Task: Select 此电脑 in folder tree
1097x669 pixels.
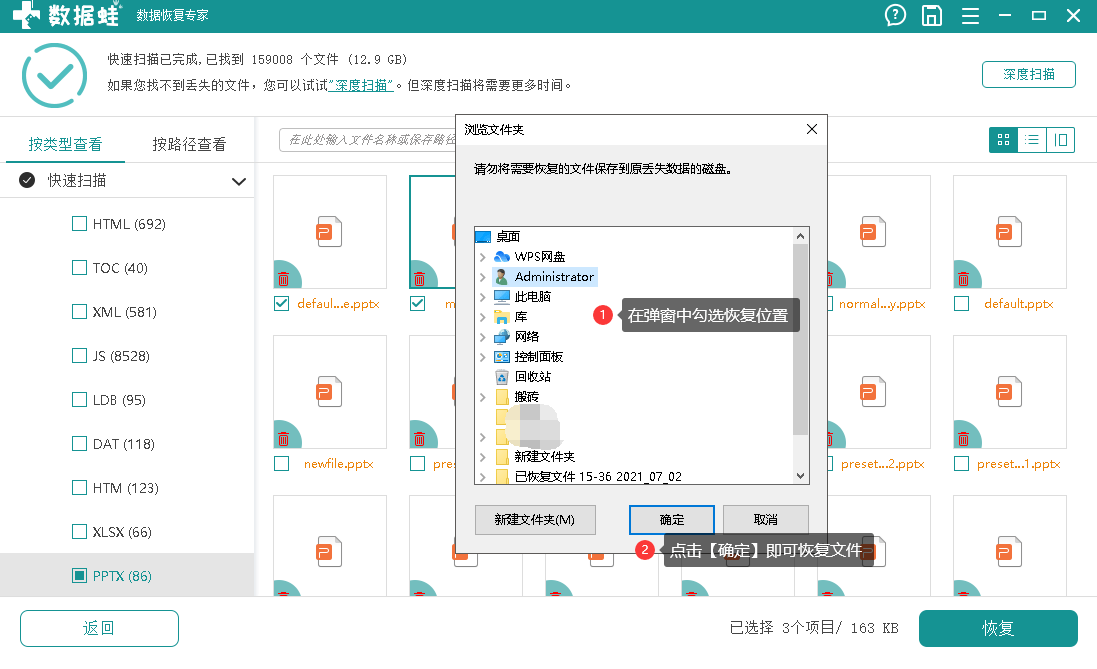Action: point(532,297)
